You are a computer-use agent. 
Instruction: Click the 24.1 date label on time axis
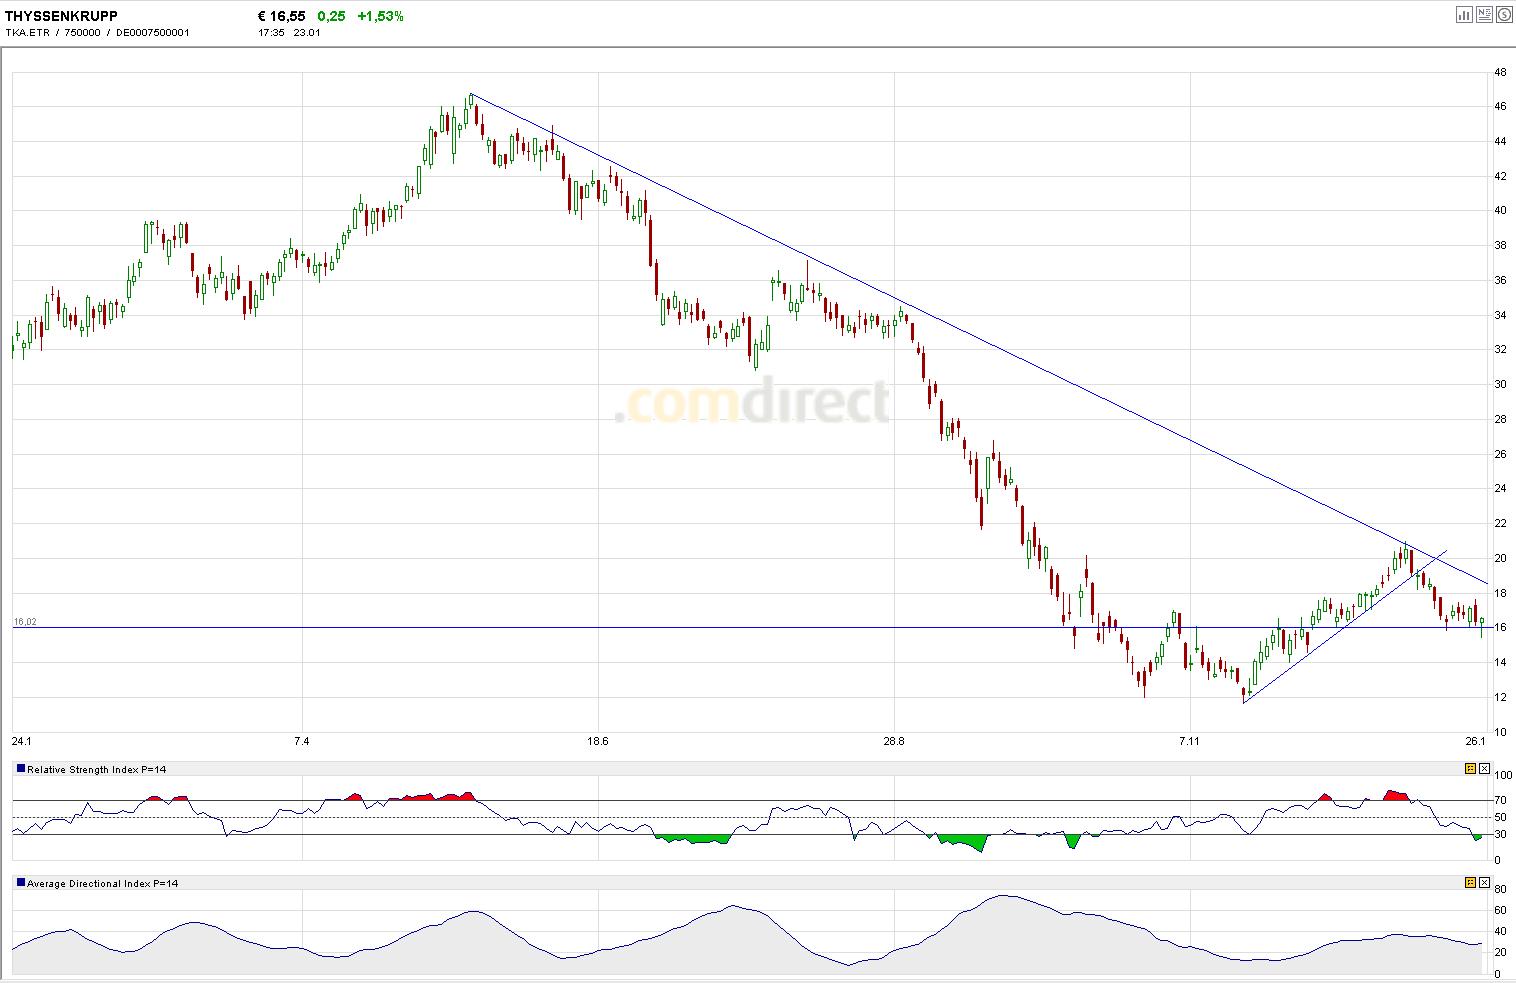tap(21, 742)
